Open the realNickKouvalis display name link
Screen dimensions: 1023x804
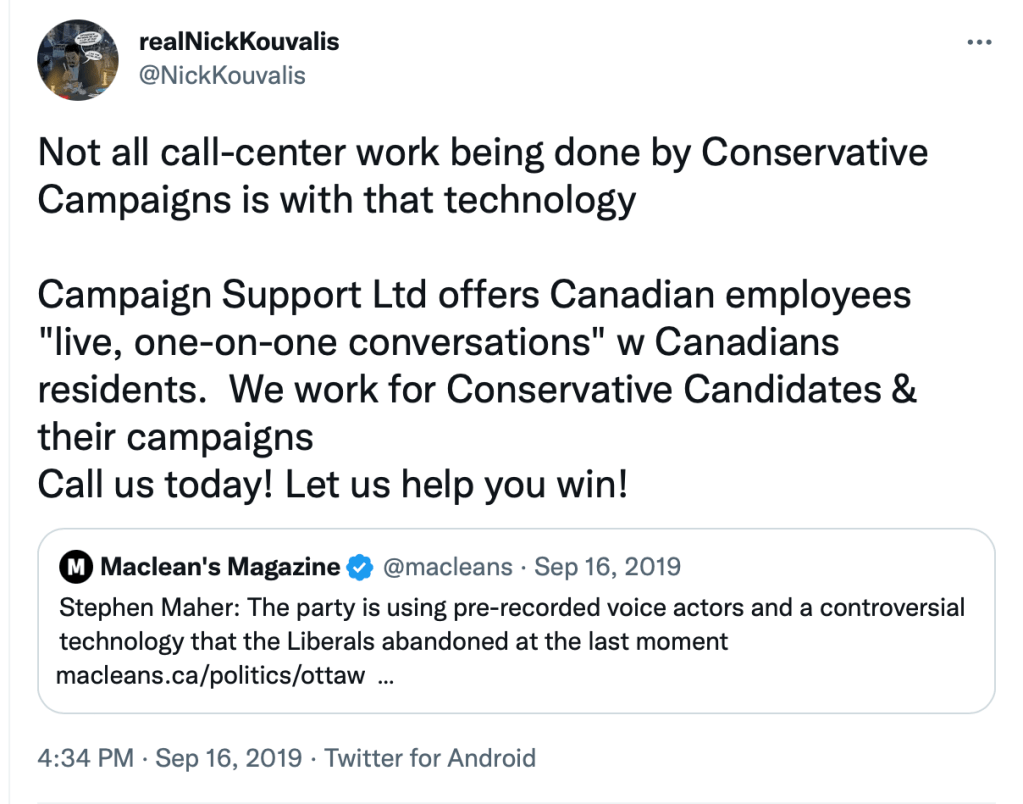click(x=241, y=42)
